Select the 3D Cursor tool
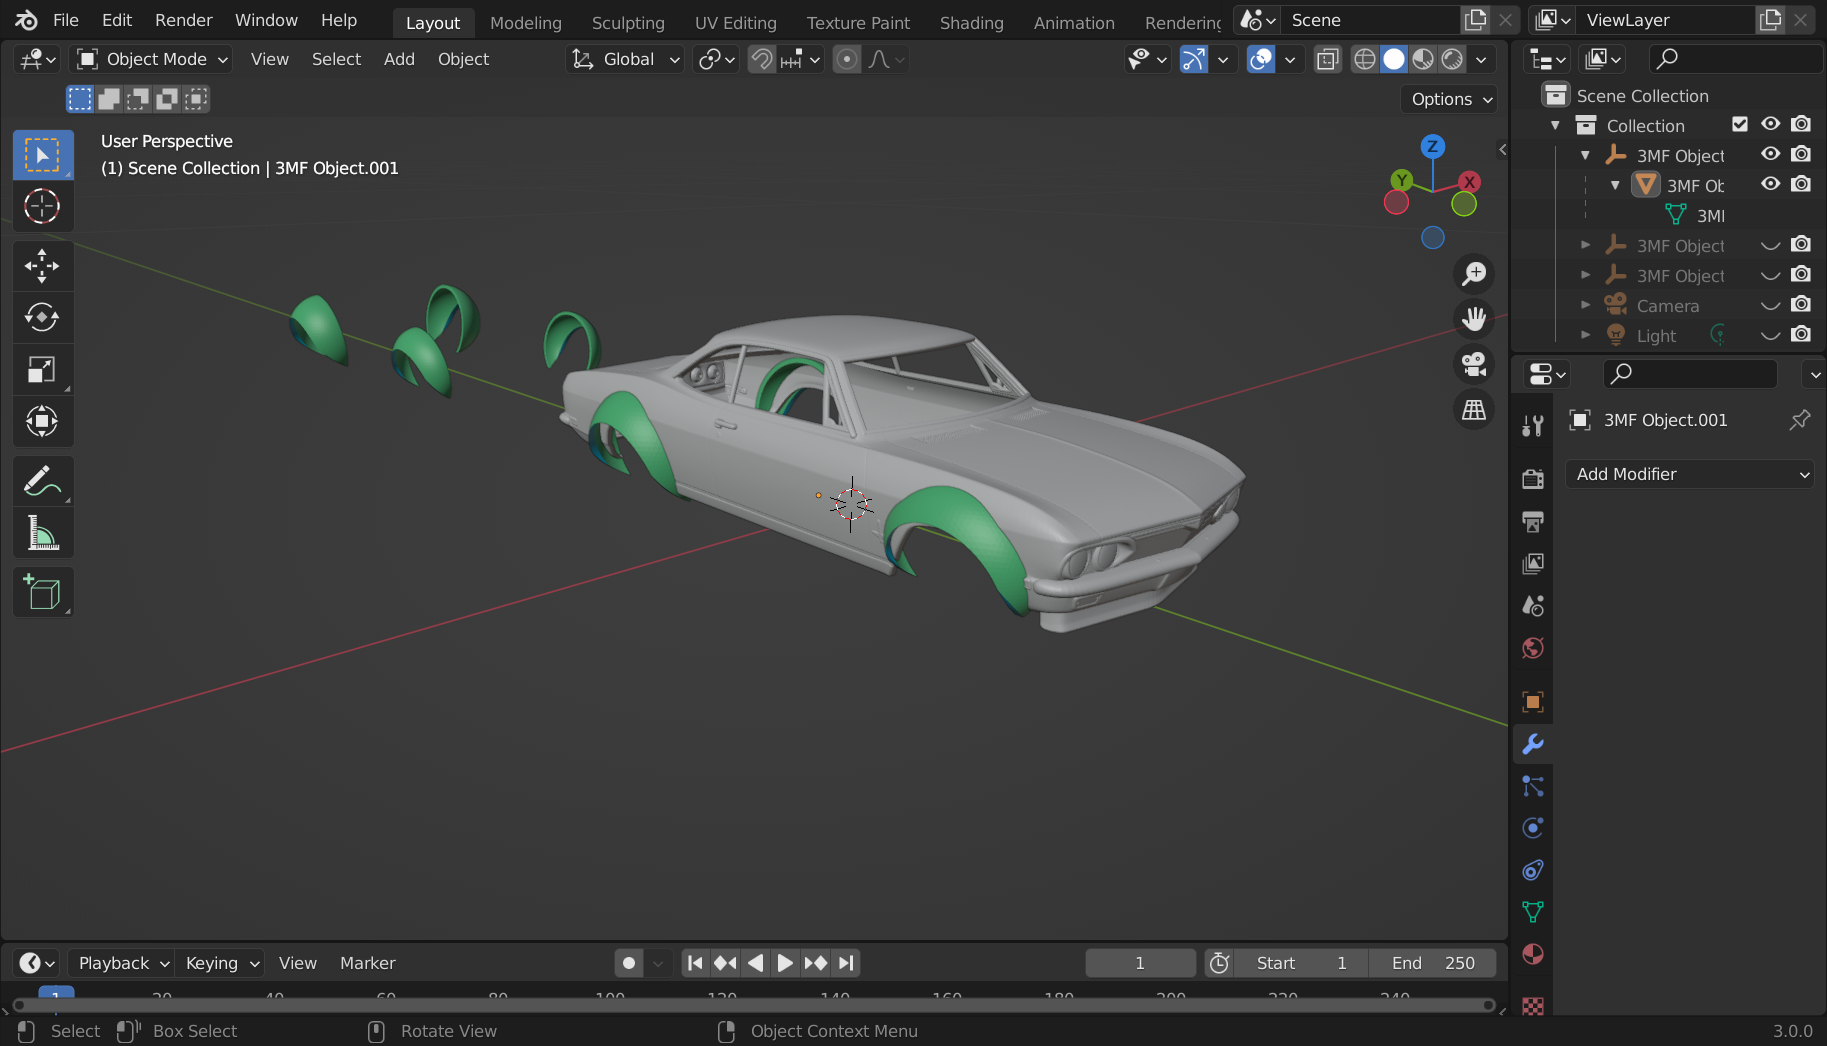This screenshot has width=1827, height=1046. pos(42,206)
